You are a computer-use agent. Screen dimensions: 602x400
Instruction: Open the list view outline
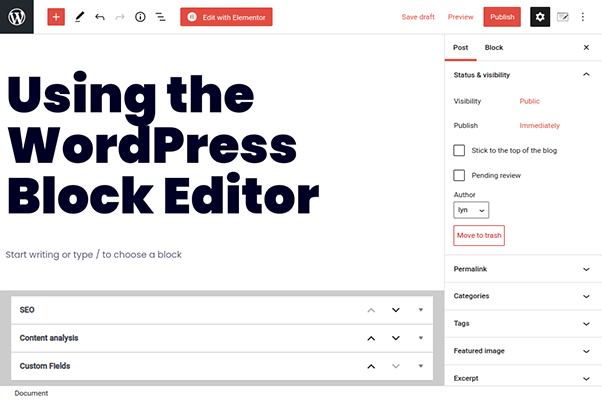point(160,17)
